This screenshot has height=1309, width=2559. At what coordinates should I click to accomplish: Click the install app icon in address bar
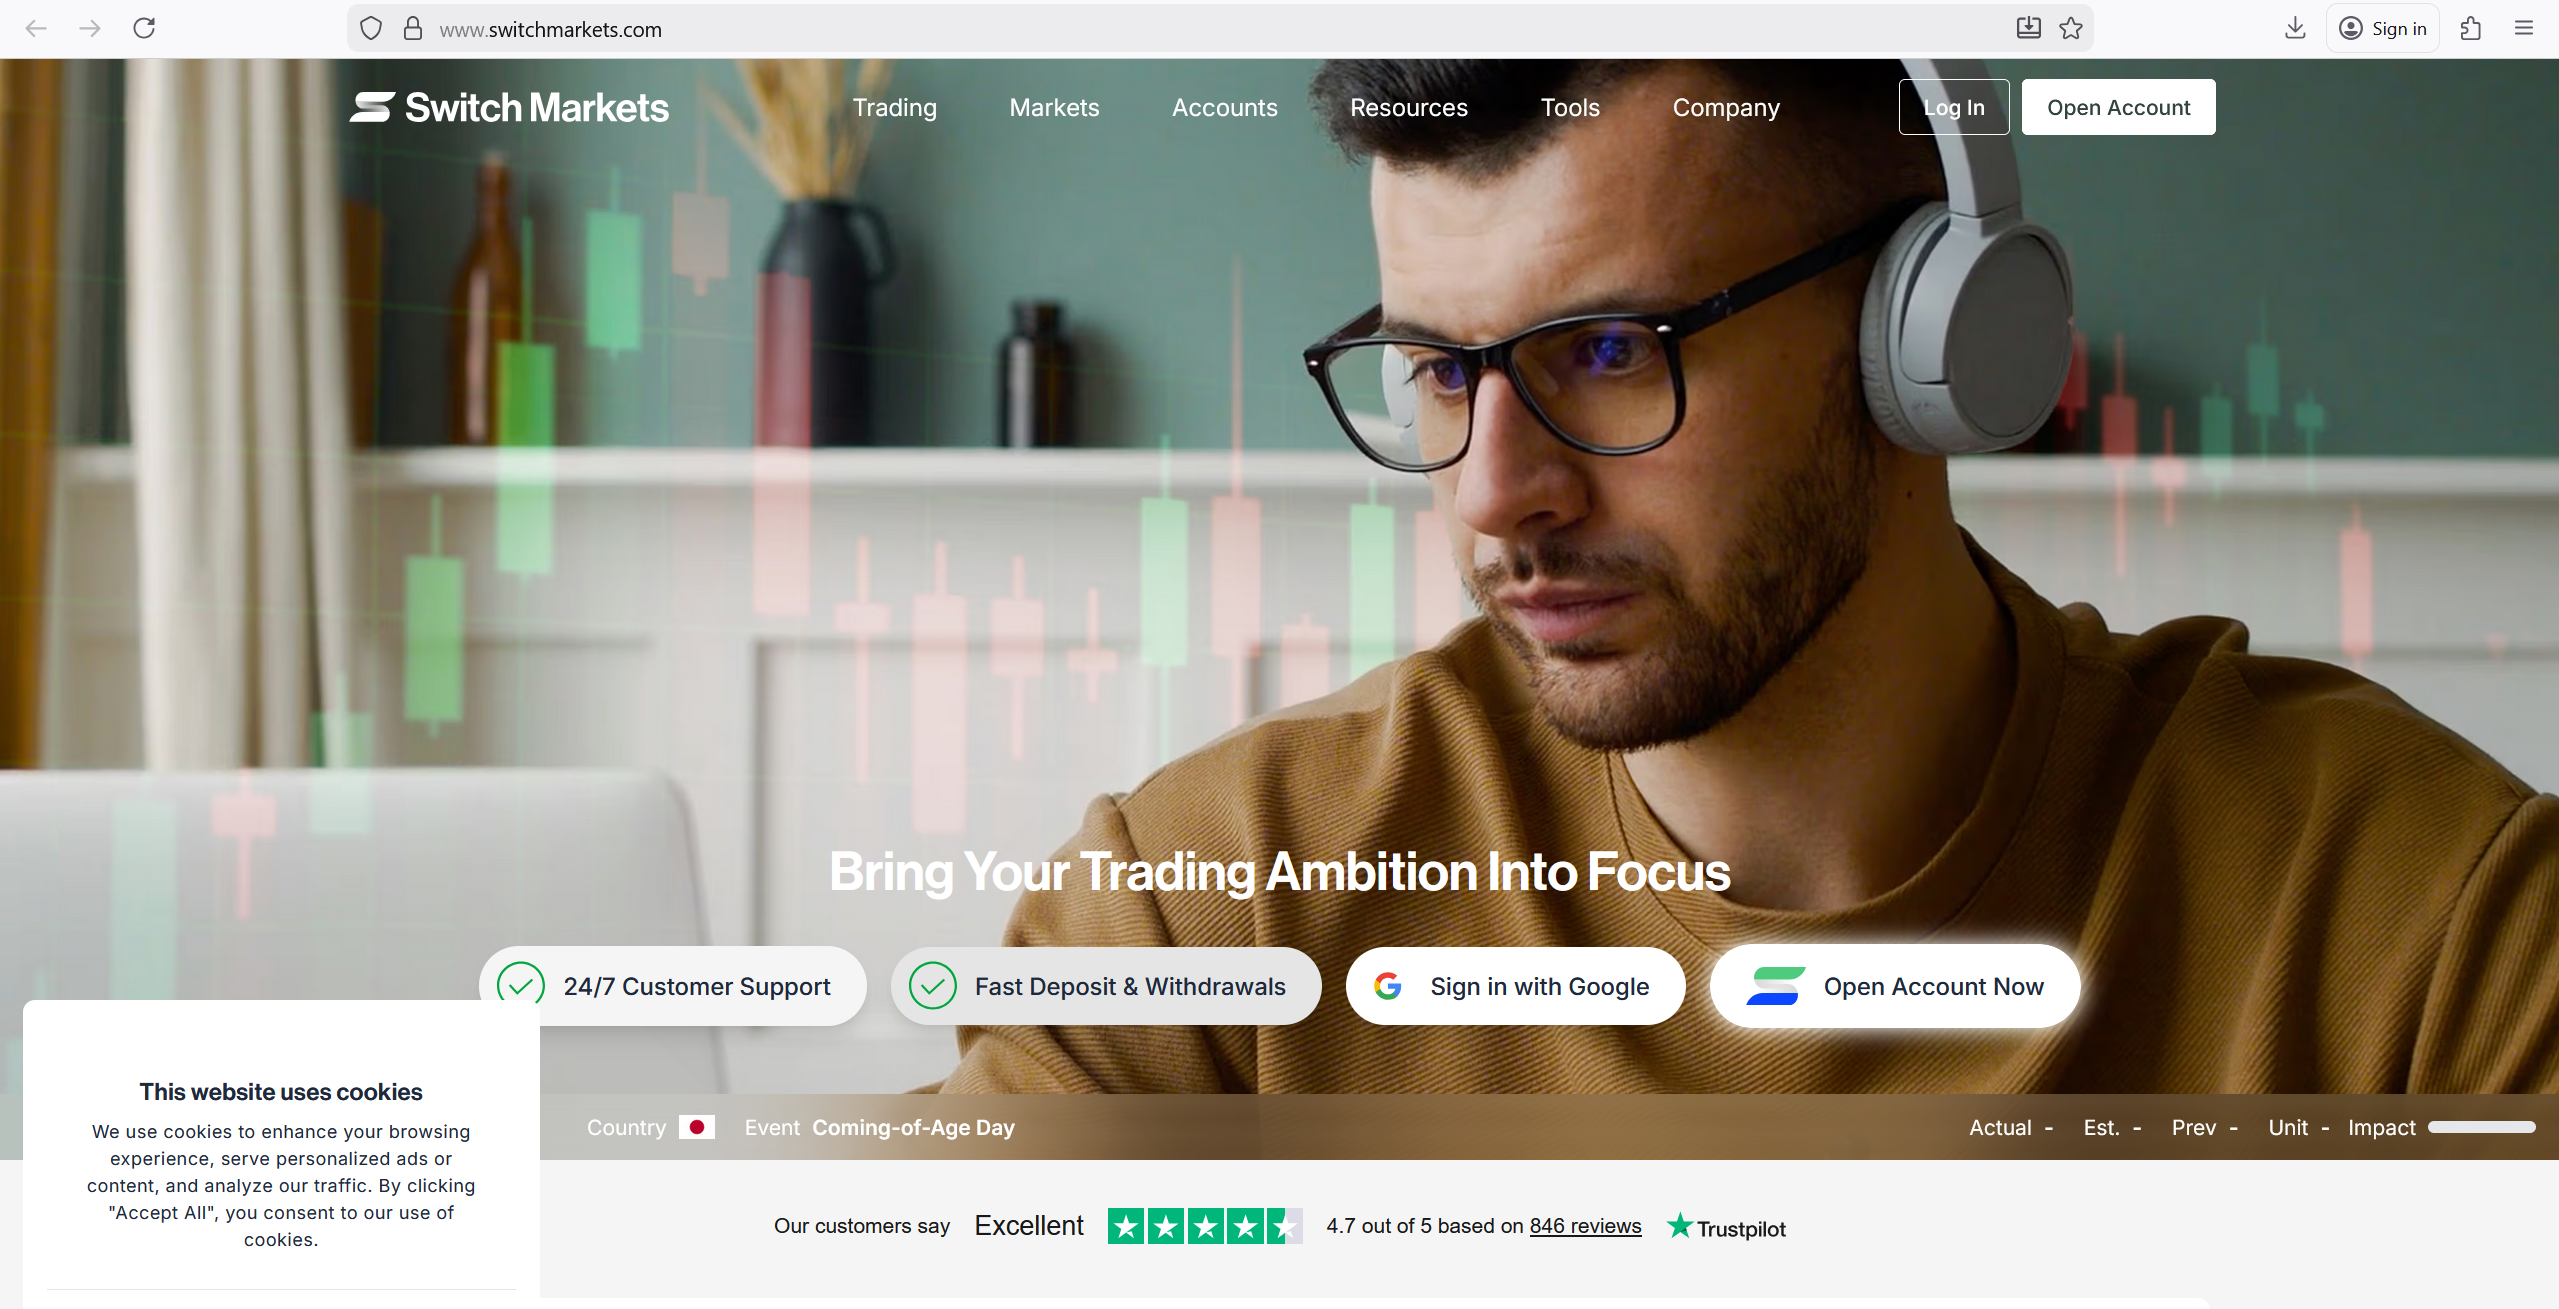2028,28
